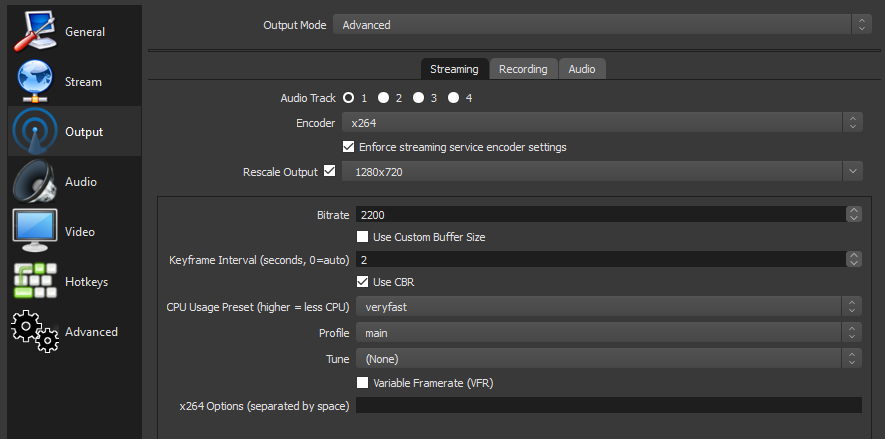Select the Stream globe icon
Image resolution: width=885 pixels, height=439 pixels.
click(34, 82)
